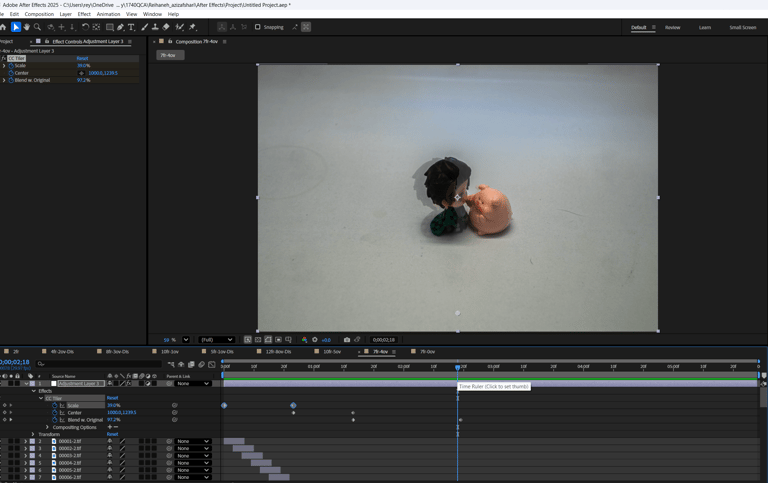Expand Compositing Options in timeline

[48, 427]
